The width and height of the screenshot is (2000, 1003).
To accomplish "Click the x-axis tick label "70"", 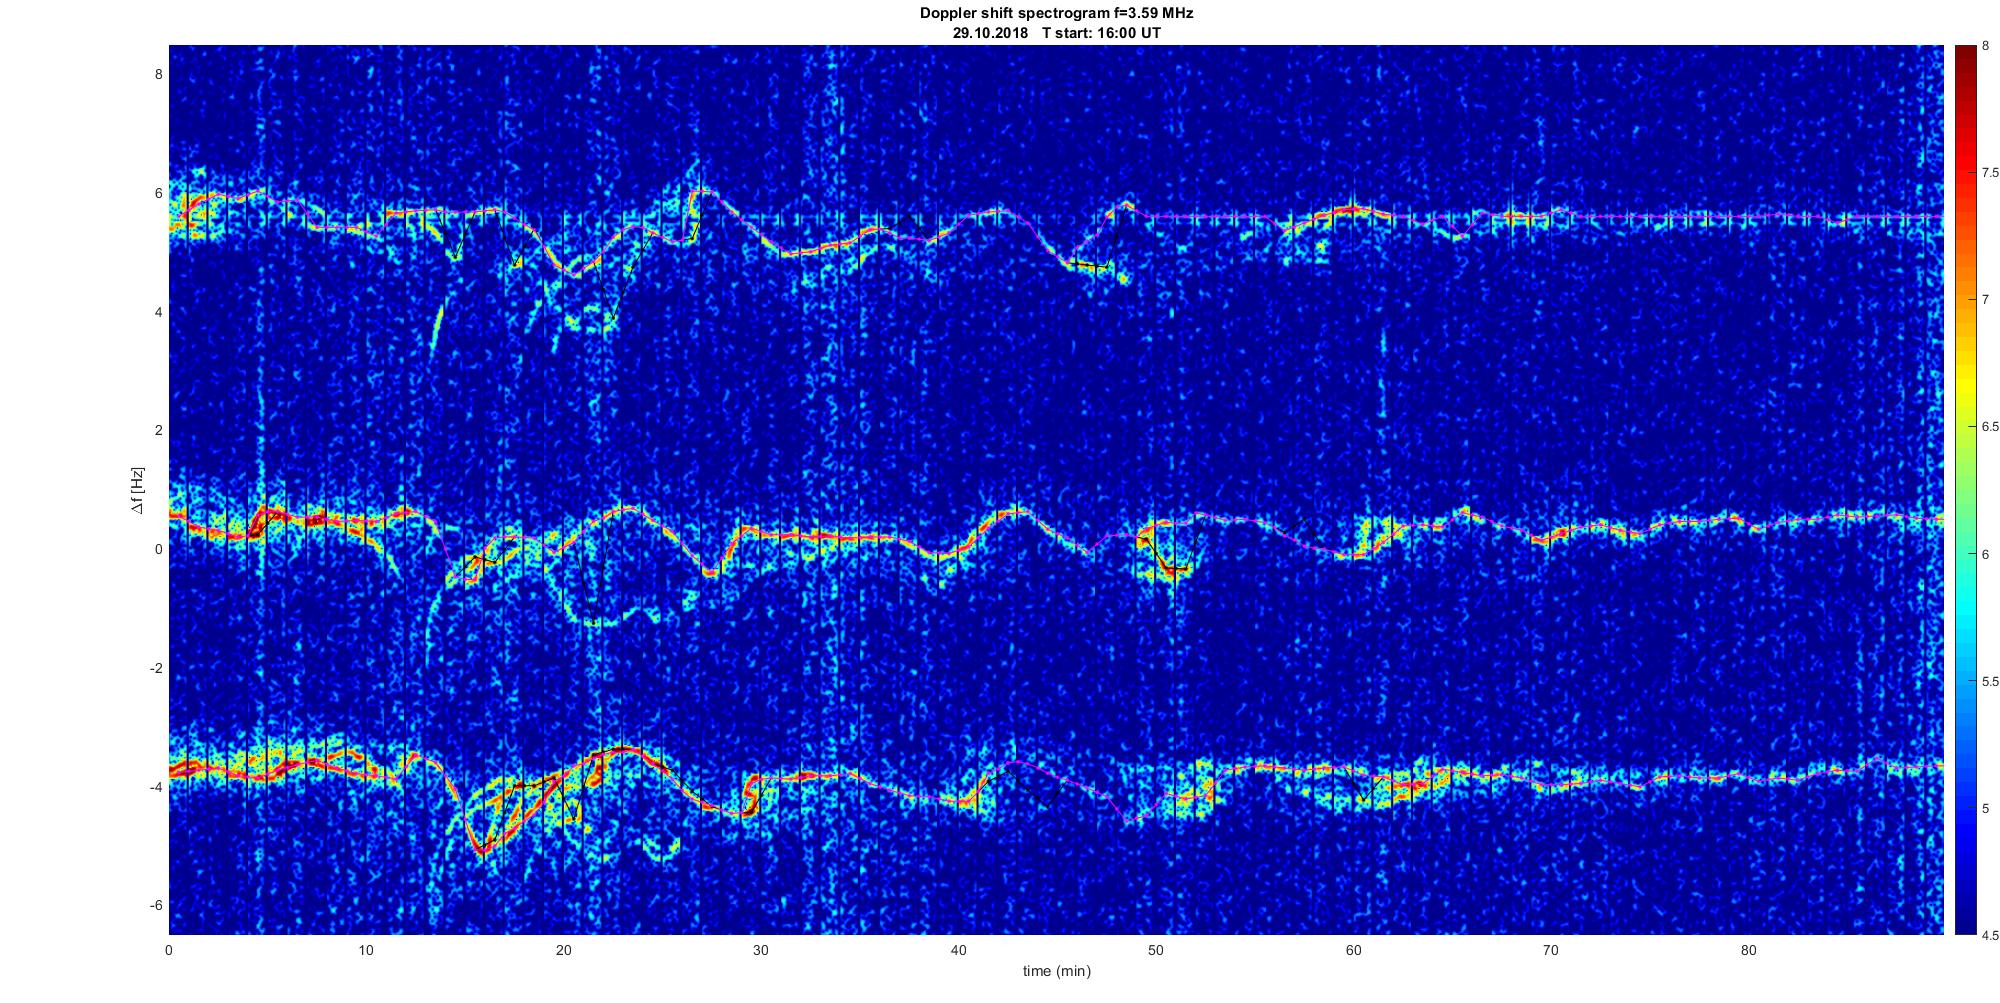I will tap(1551, 951).
